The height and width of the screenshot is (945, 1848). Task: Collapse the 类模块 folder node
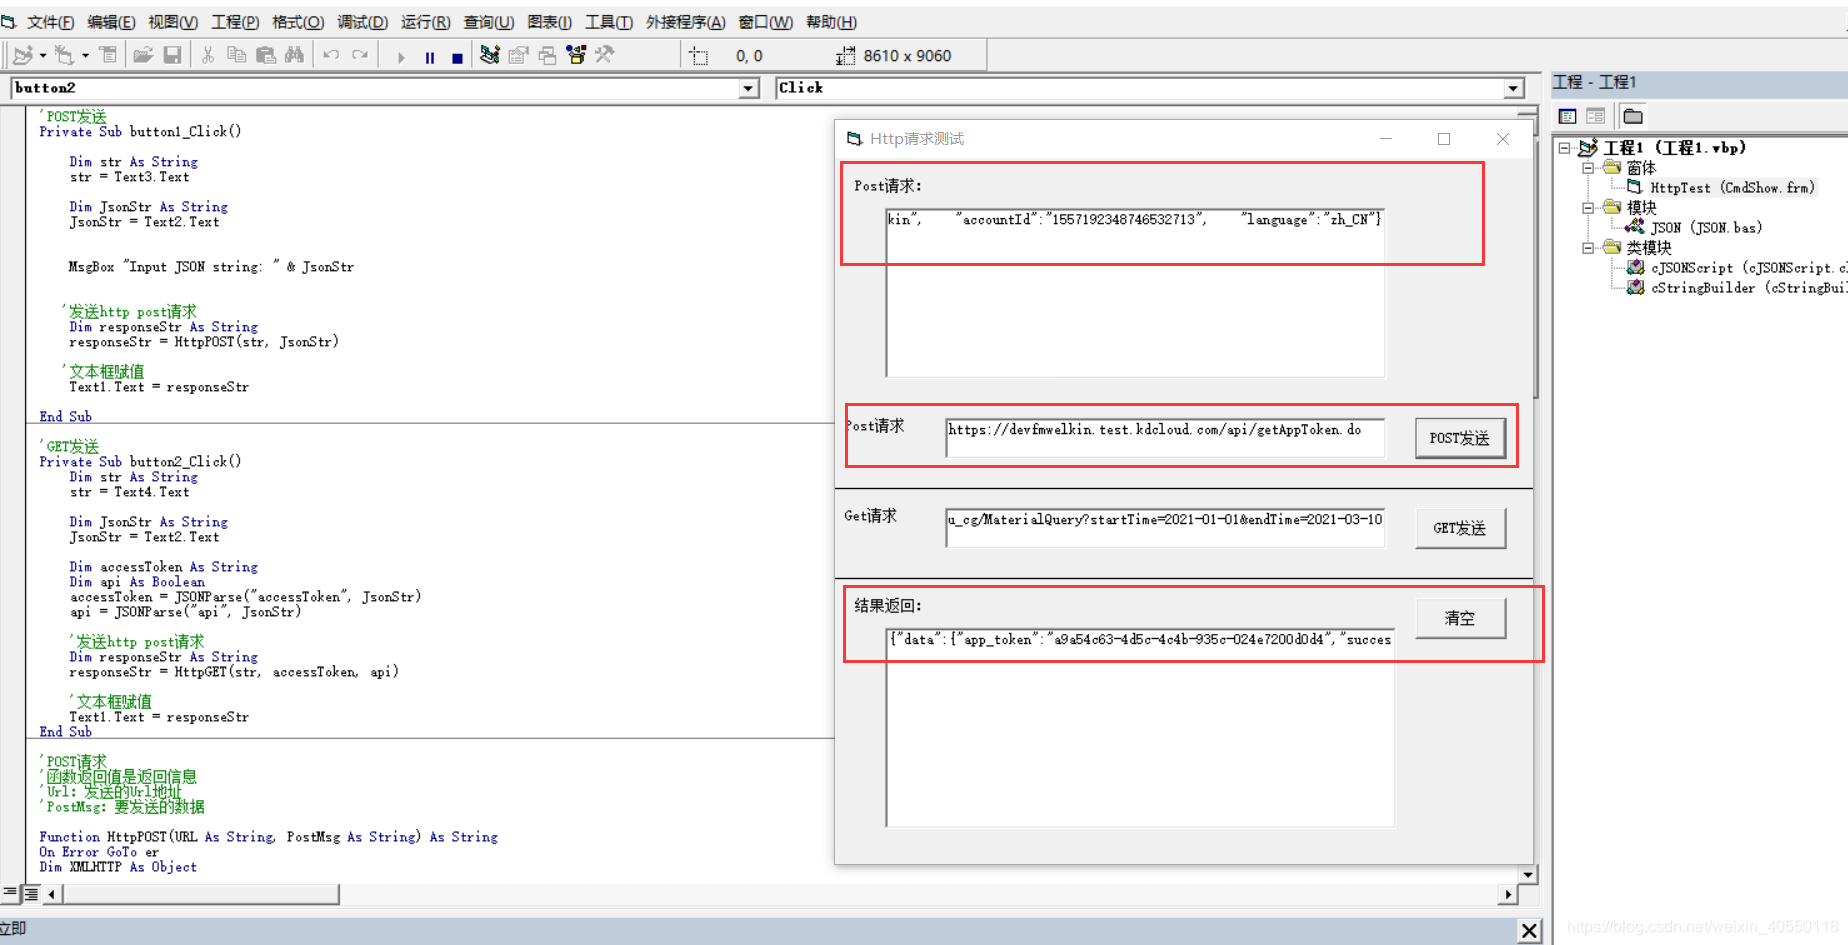click(1588, 248)
